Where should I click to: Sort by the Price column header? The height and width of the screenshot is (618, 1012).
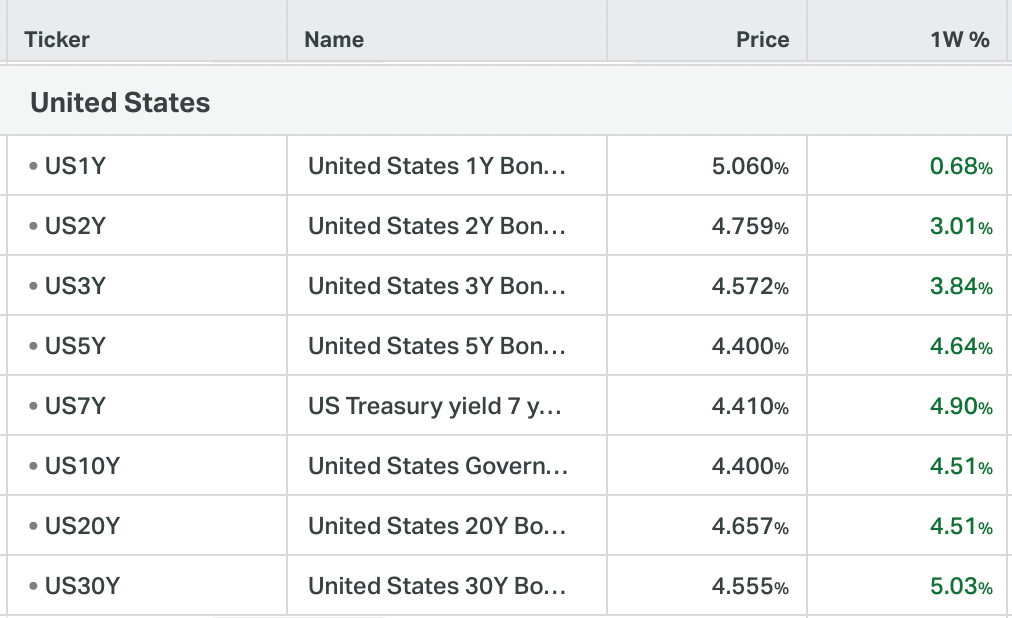[x=762, y=40]
